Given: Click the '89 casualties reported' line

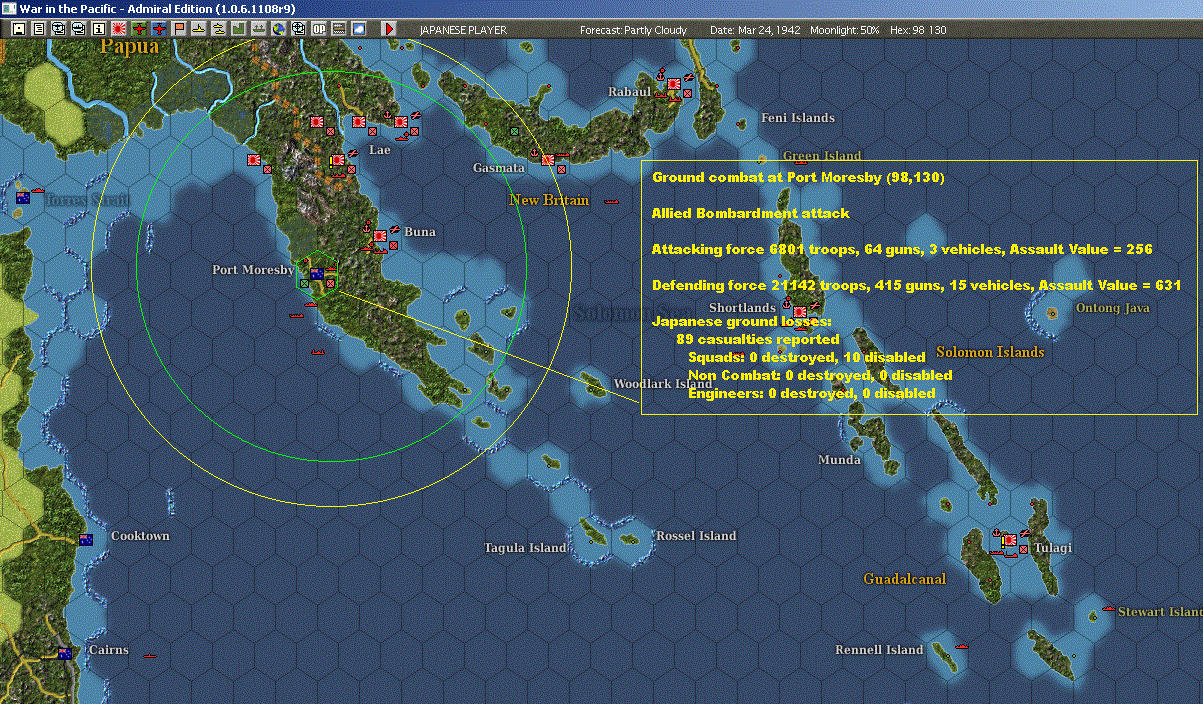Looking at the screenshot, I should (758, 340).
